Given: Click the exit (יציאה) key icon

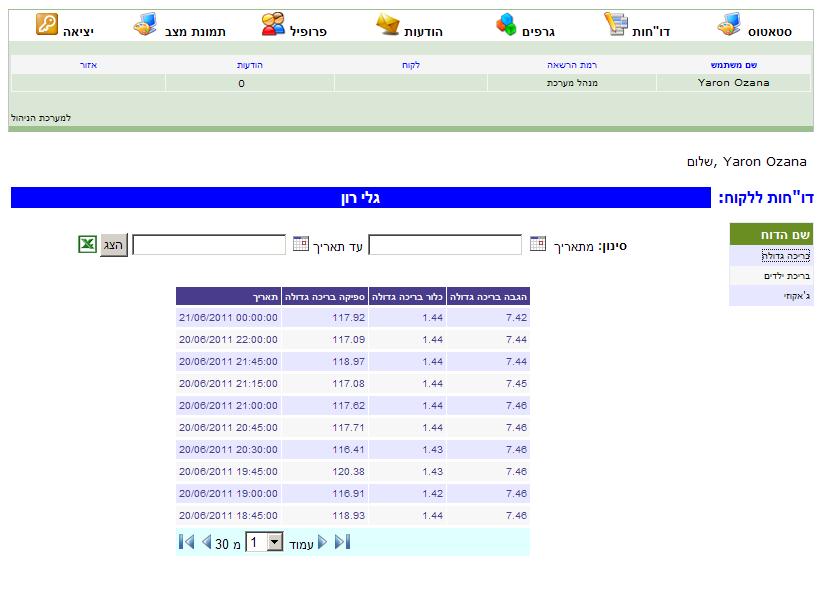Looking at the screenshot, I should [x=47, y=24].
